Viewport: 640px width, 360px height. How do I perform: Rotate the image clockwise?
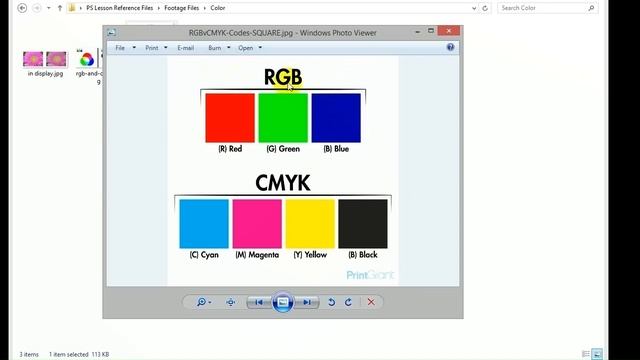[x=348, y=302]
